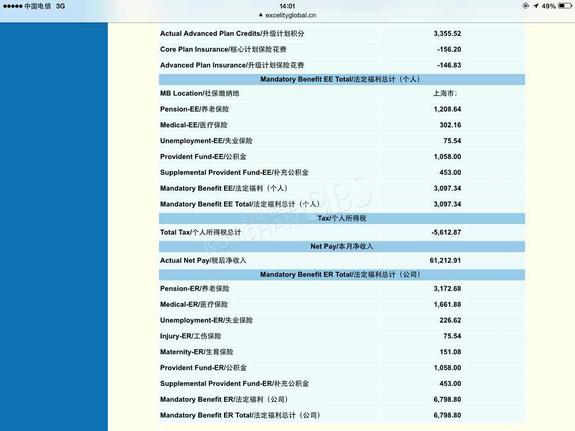The image size is (575, 431).
Task: Select the Tax section header
Action: (342, 218)
